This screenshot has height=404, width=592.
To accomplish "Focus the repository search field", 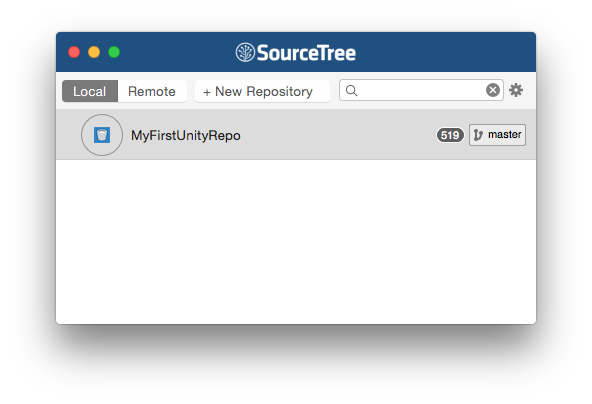I will tap(421, 90).
